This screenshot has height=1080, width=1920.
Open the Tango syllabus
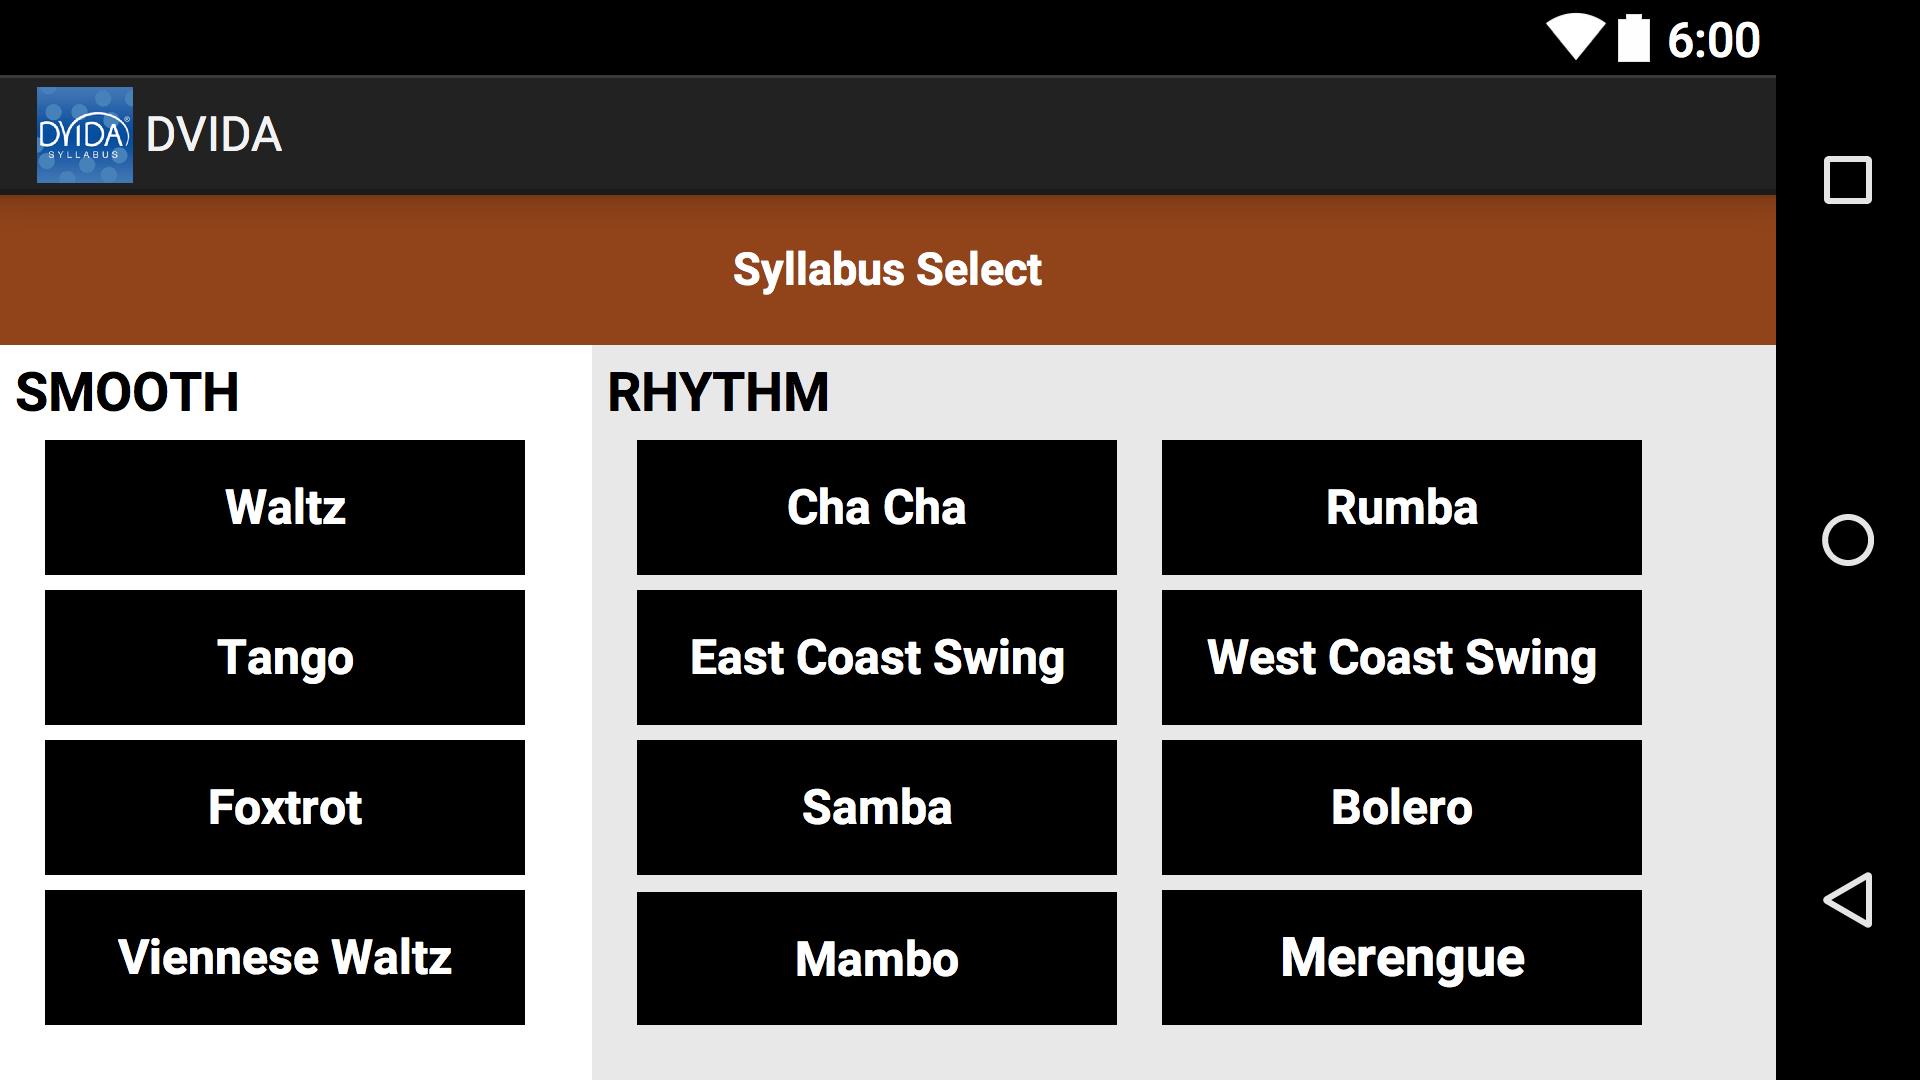pos(285,657)
